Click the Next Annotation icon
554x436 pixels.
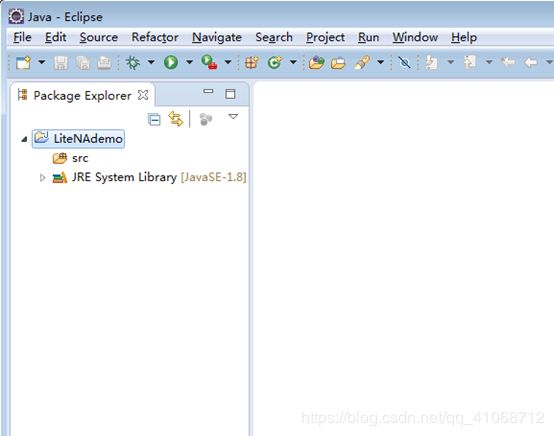point(431,63)
